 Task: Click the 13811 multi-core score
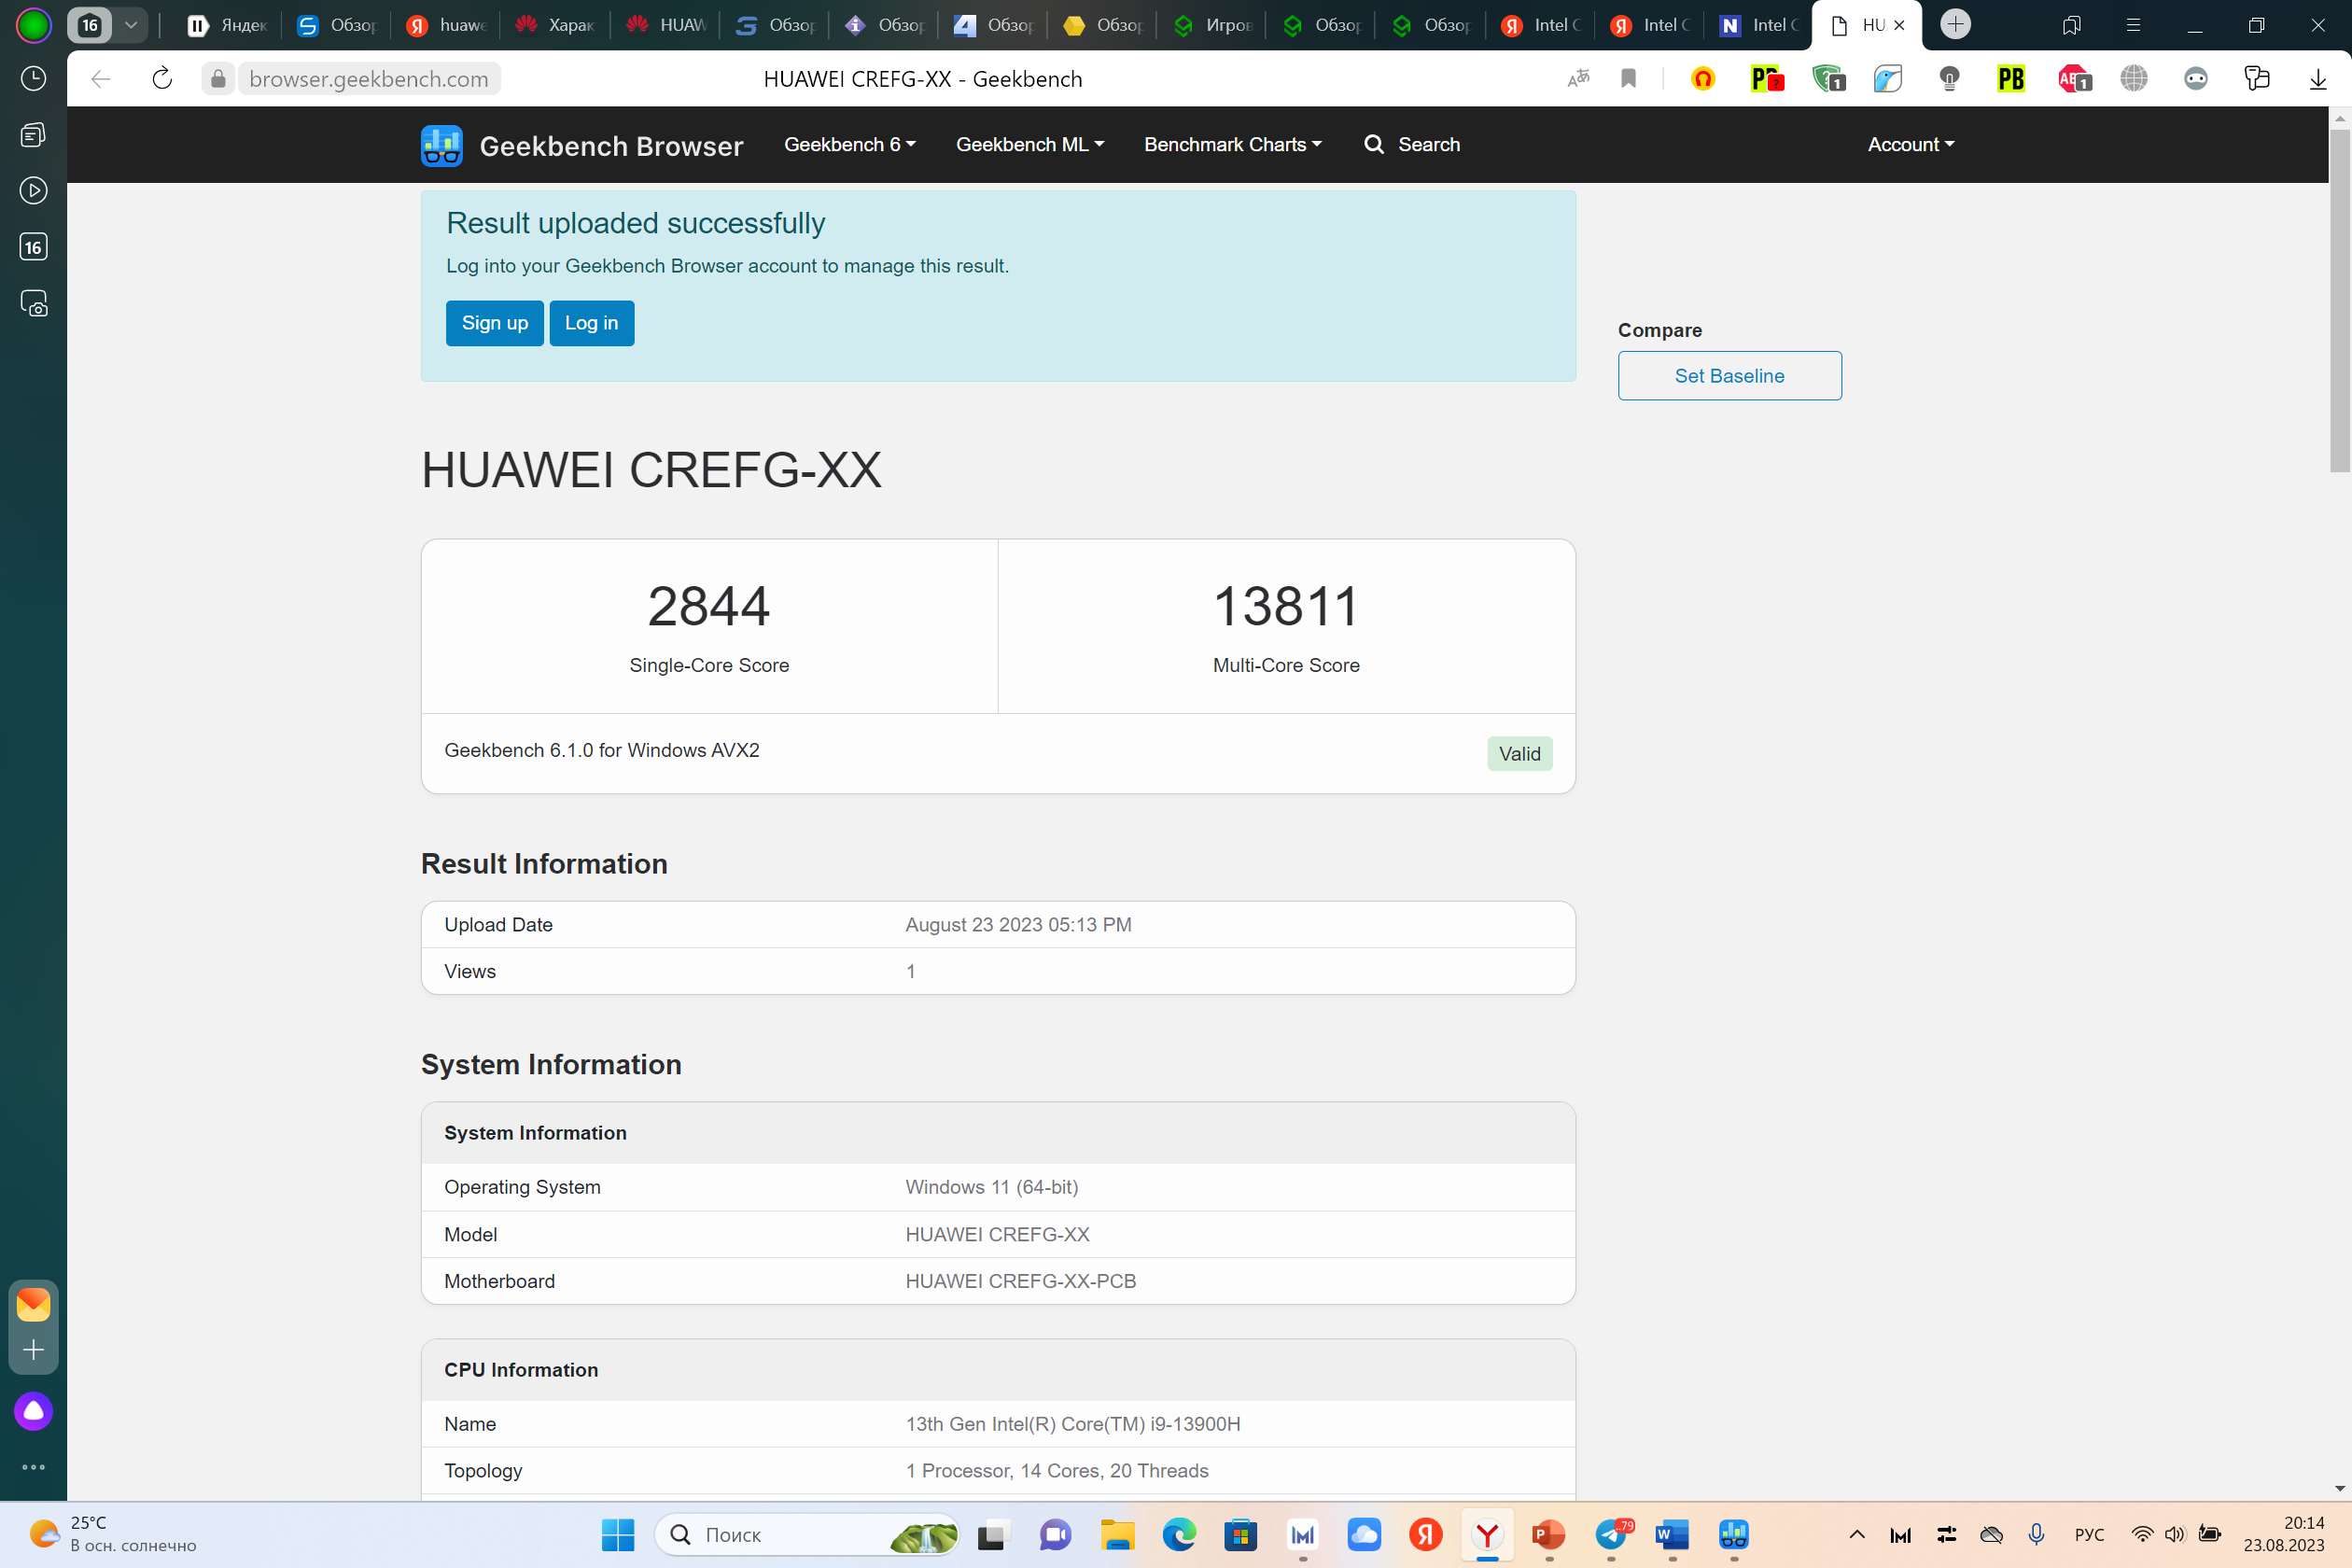1286,606
